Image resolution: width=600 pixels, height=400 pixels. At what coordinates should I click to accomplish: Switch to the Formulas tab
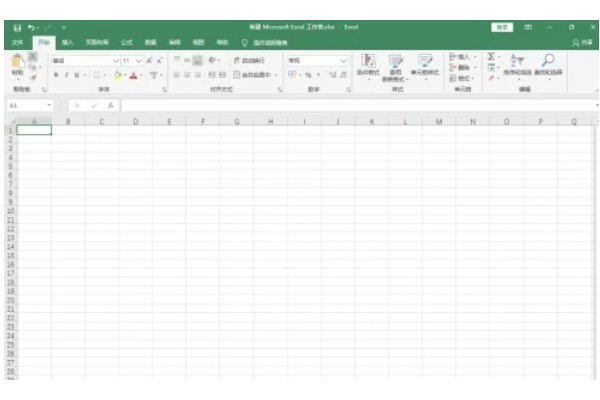tap(127, 42)
